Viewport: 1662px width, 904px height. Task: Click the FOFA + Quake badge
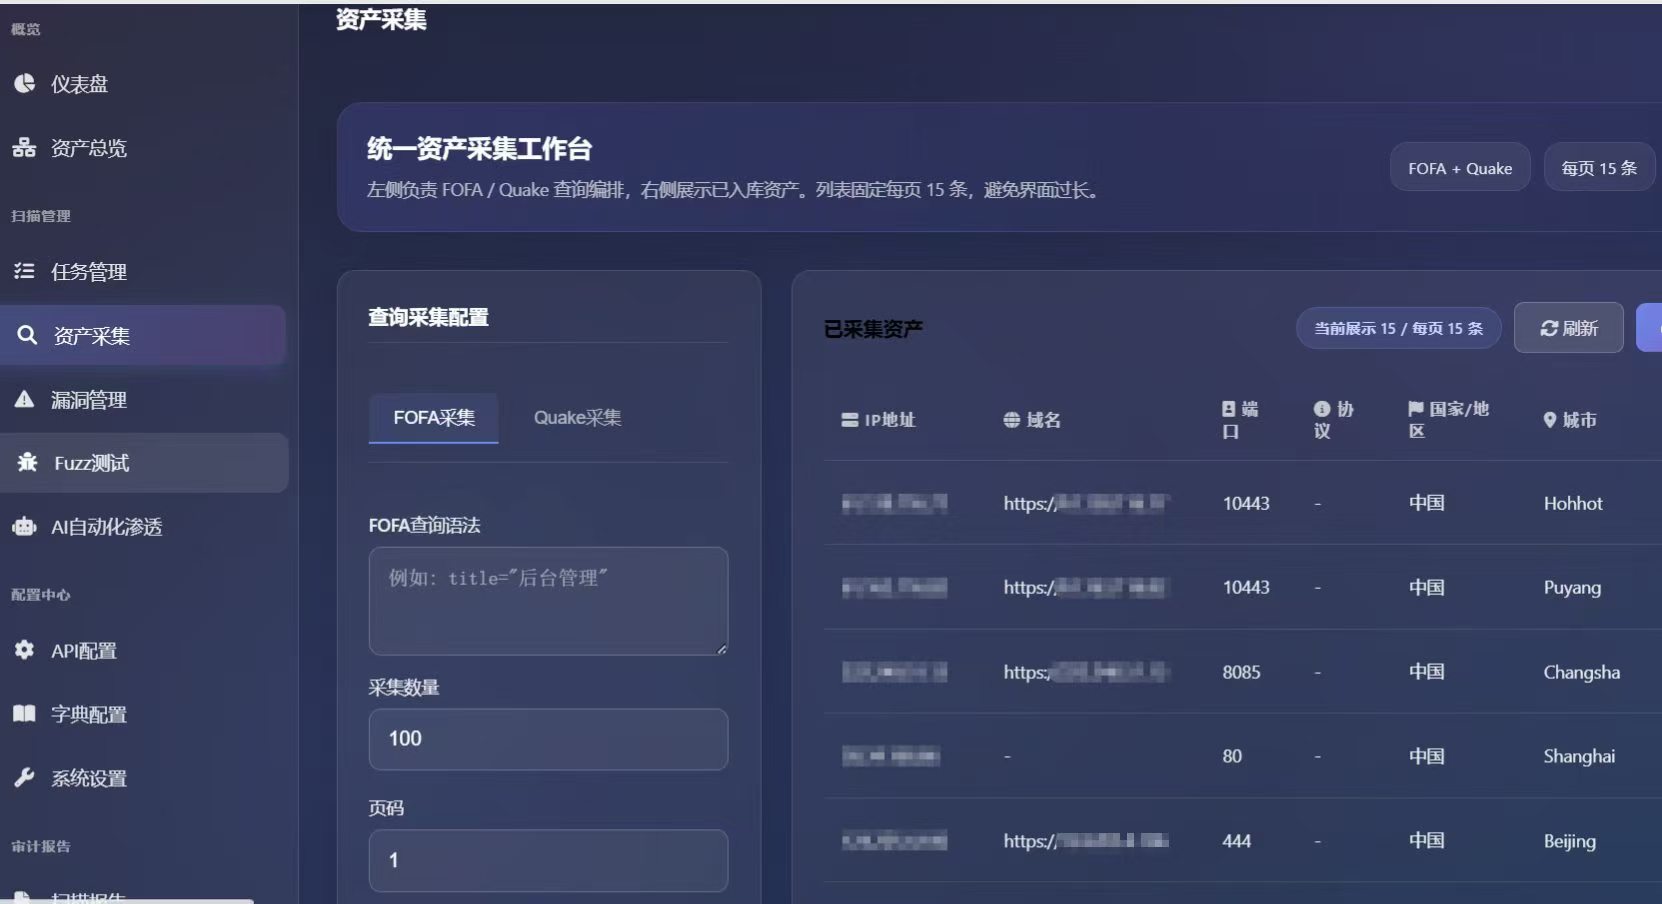click(x=1460, y=168)
